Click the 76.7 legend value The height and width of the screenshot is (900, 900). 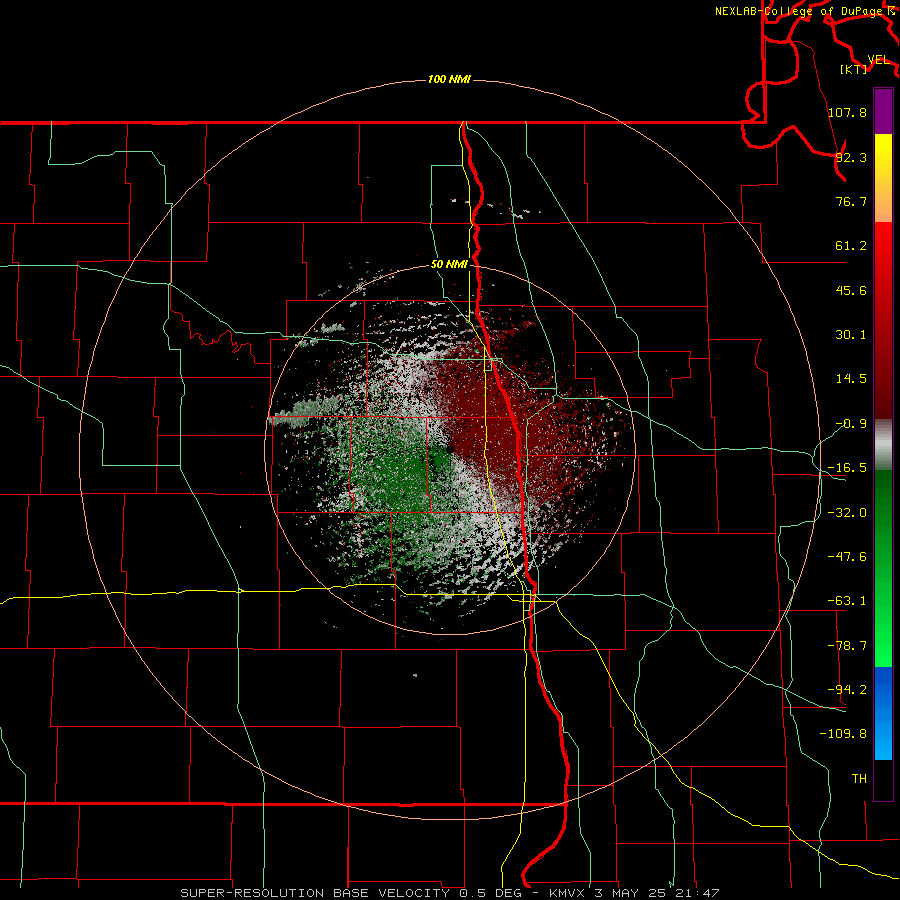tap(851, 201)
